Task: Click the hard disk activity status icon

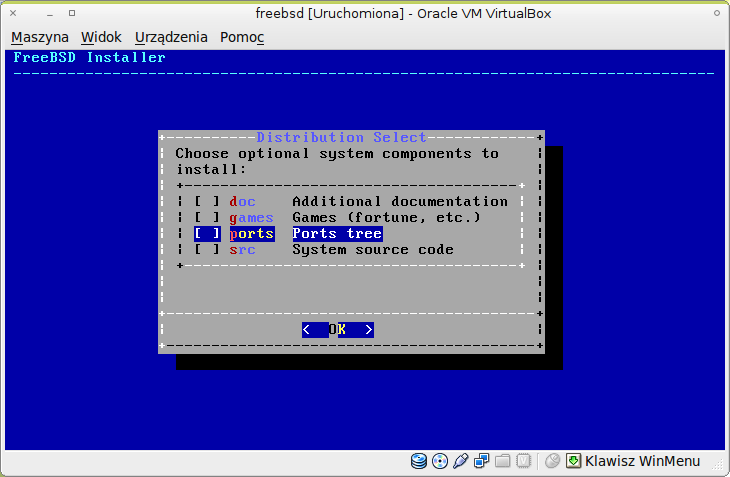Action: pyautogui.click(x=419, y=461)
